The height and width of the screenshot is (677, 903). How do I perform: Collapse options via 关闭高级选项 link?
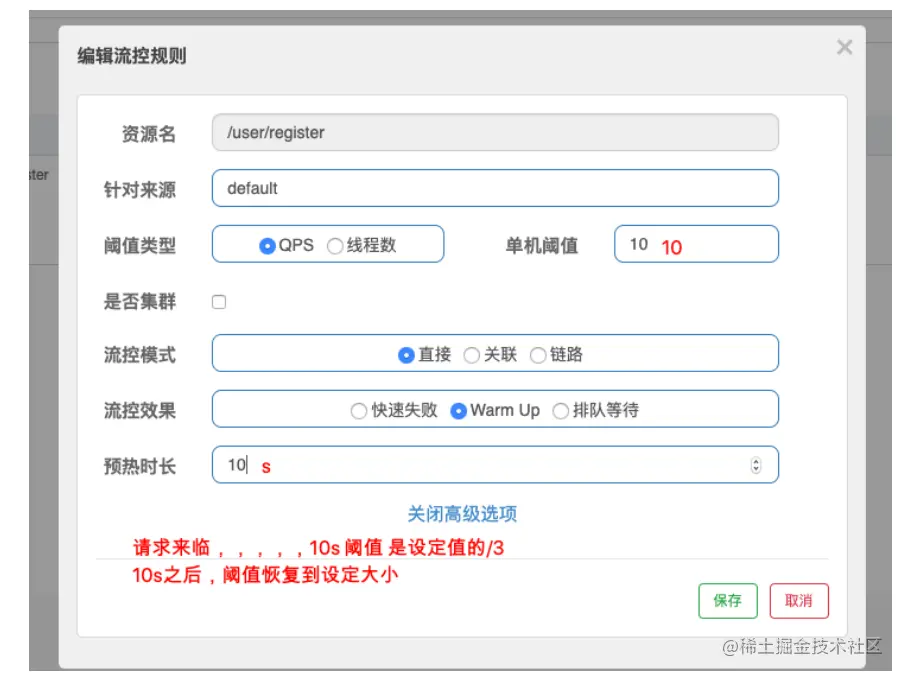click(462, 514)
